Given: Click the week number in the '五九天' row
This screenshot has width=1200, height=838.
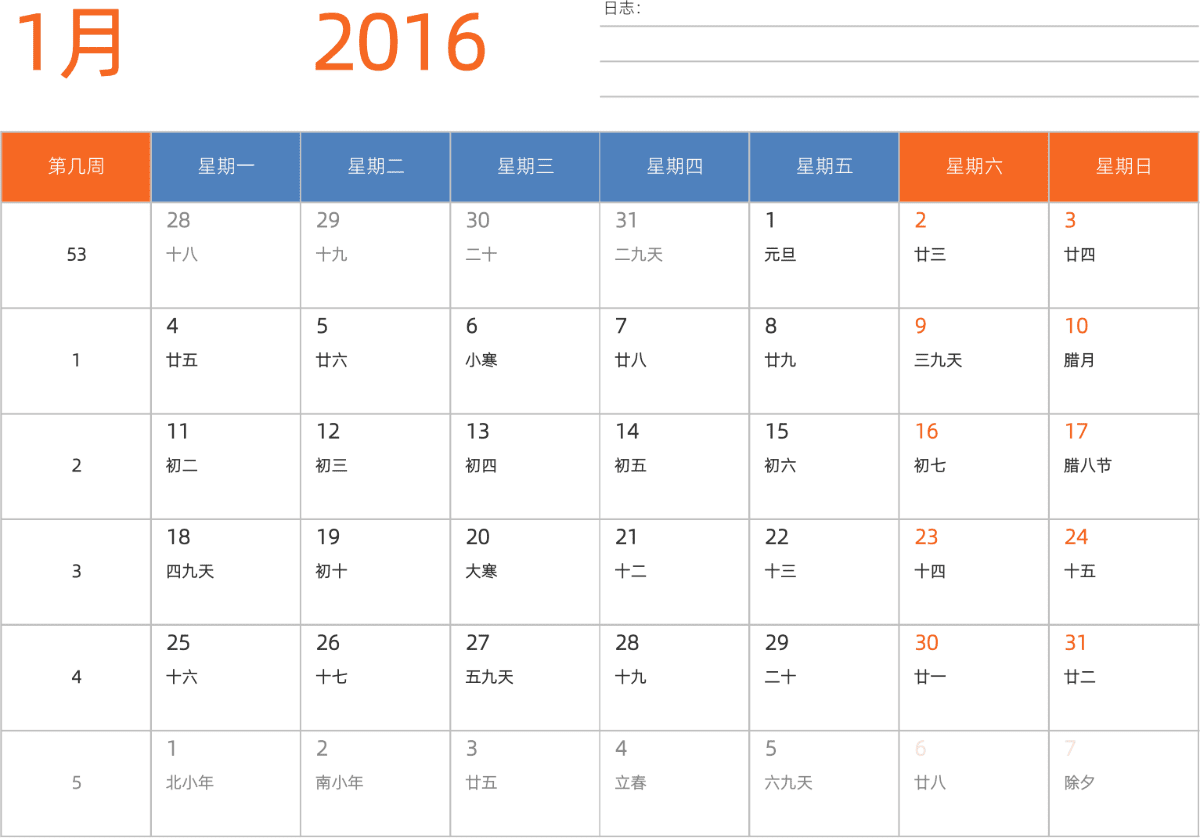Looking at the screenshot, I should point(76,678).
